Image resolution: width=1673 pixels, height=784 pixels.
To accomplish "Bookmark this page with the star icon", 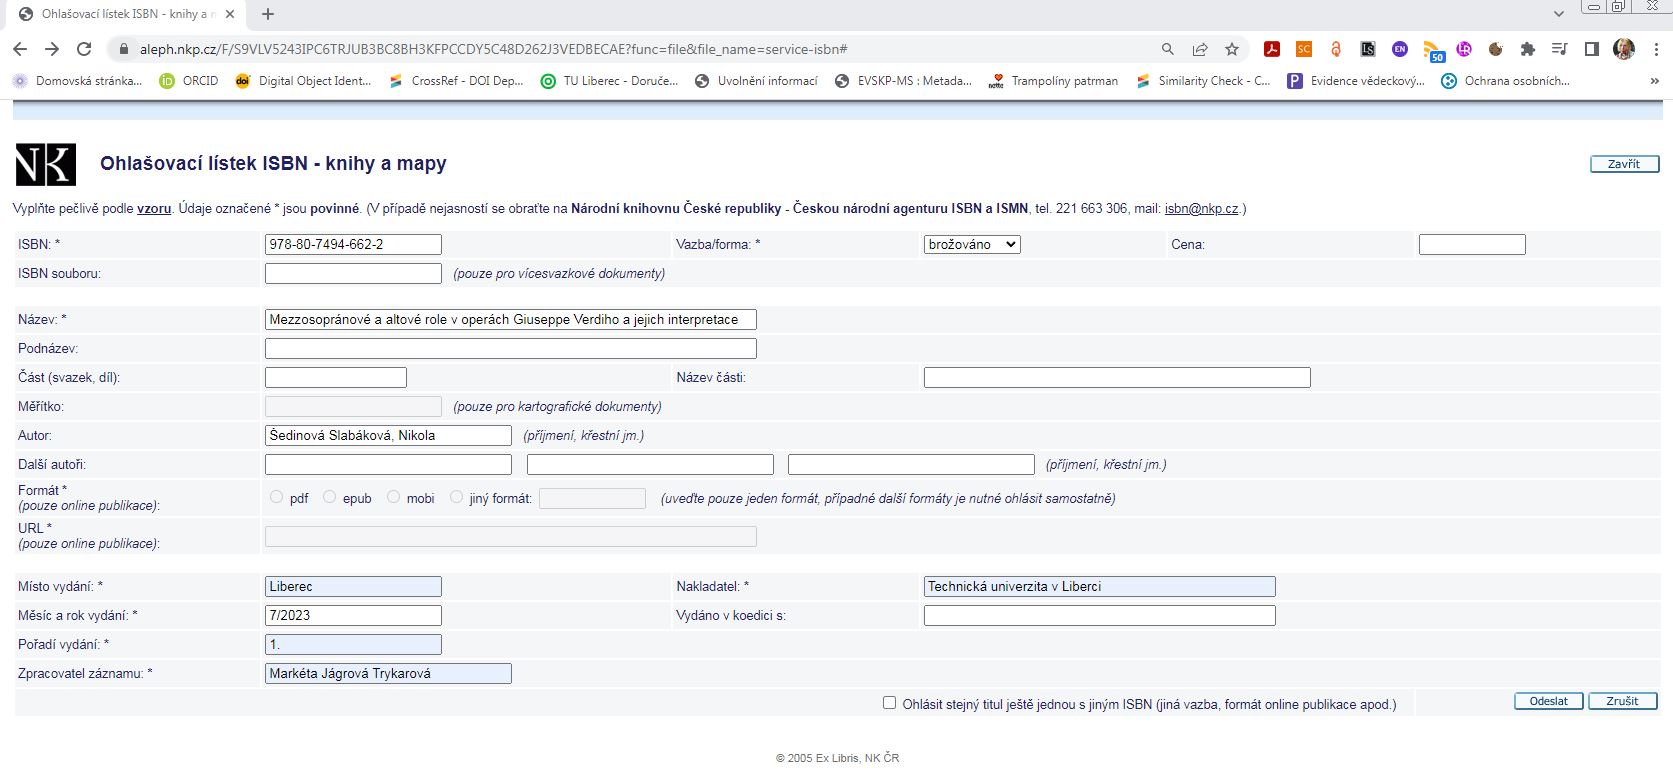I will [x=1232, y=49].
